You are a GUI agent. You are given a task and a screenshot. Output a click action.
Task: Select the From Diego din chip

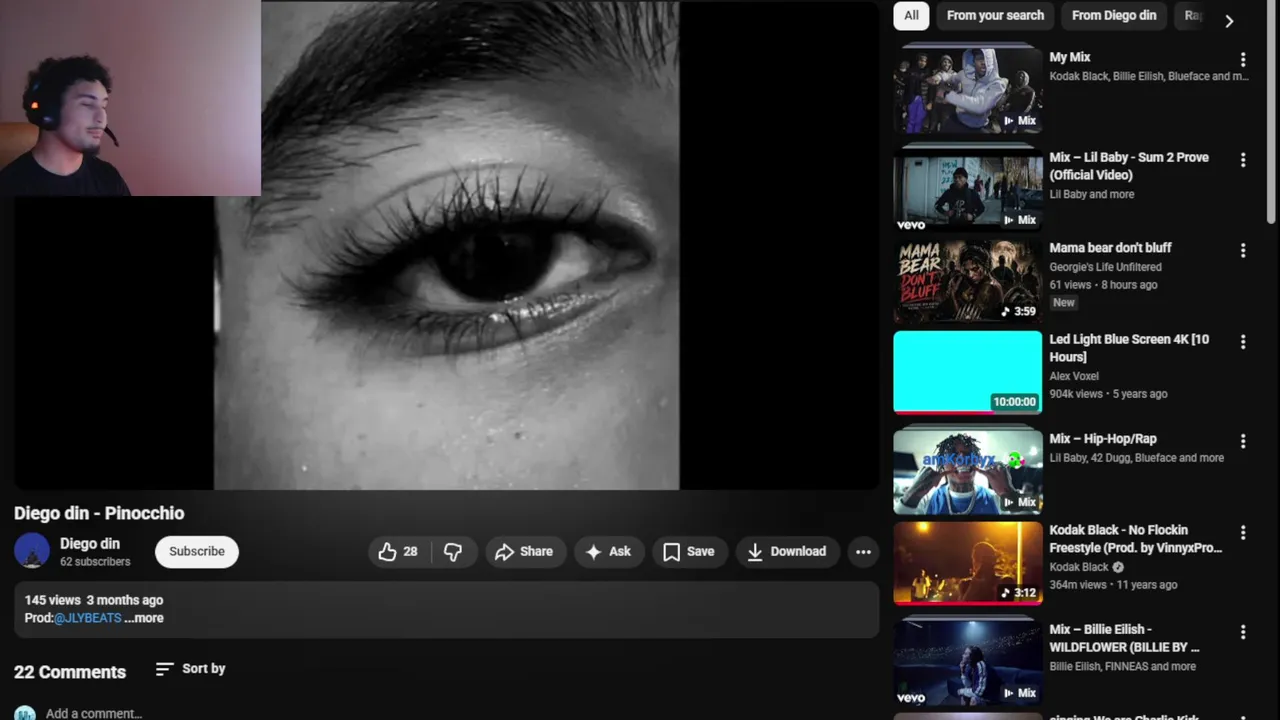1114,15
